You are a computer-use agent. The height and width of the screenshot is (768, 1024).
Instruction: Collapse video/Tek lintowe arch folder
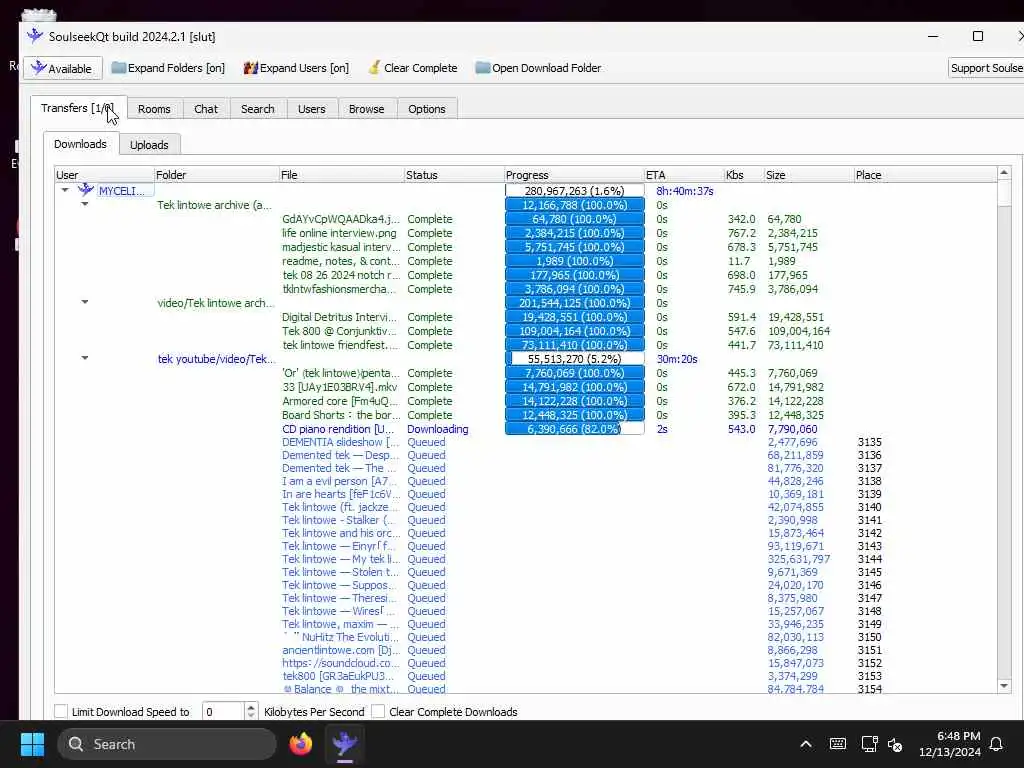(85, 302)
